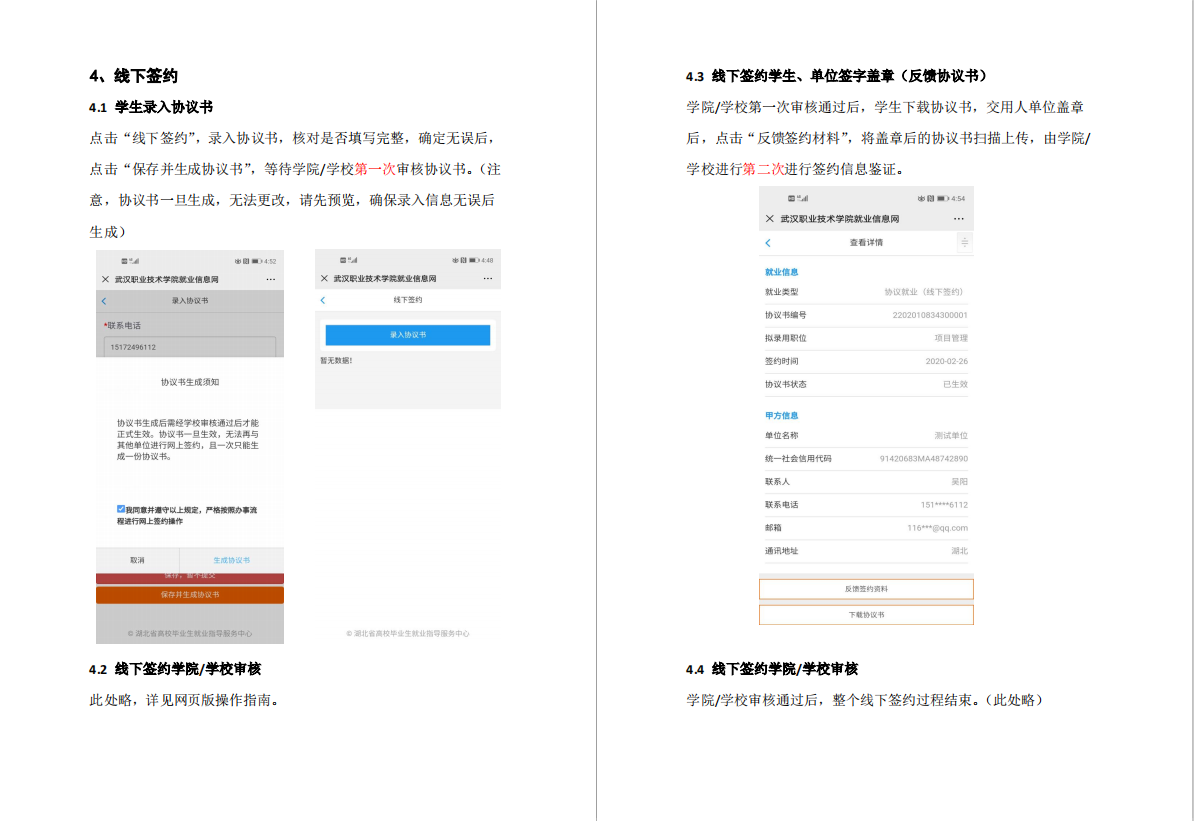The width and height of the screenshot is (1194, 821).
Task: Click the 武汉职业技术学院就业信息网 title in 查看详情 screenshot
Action: (840, 219)
